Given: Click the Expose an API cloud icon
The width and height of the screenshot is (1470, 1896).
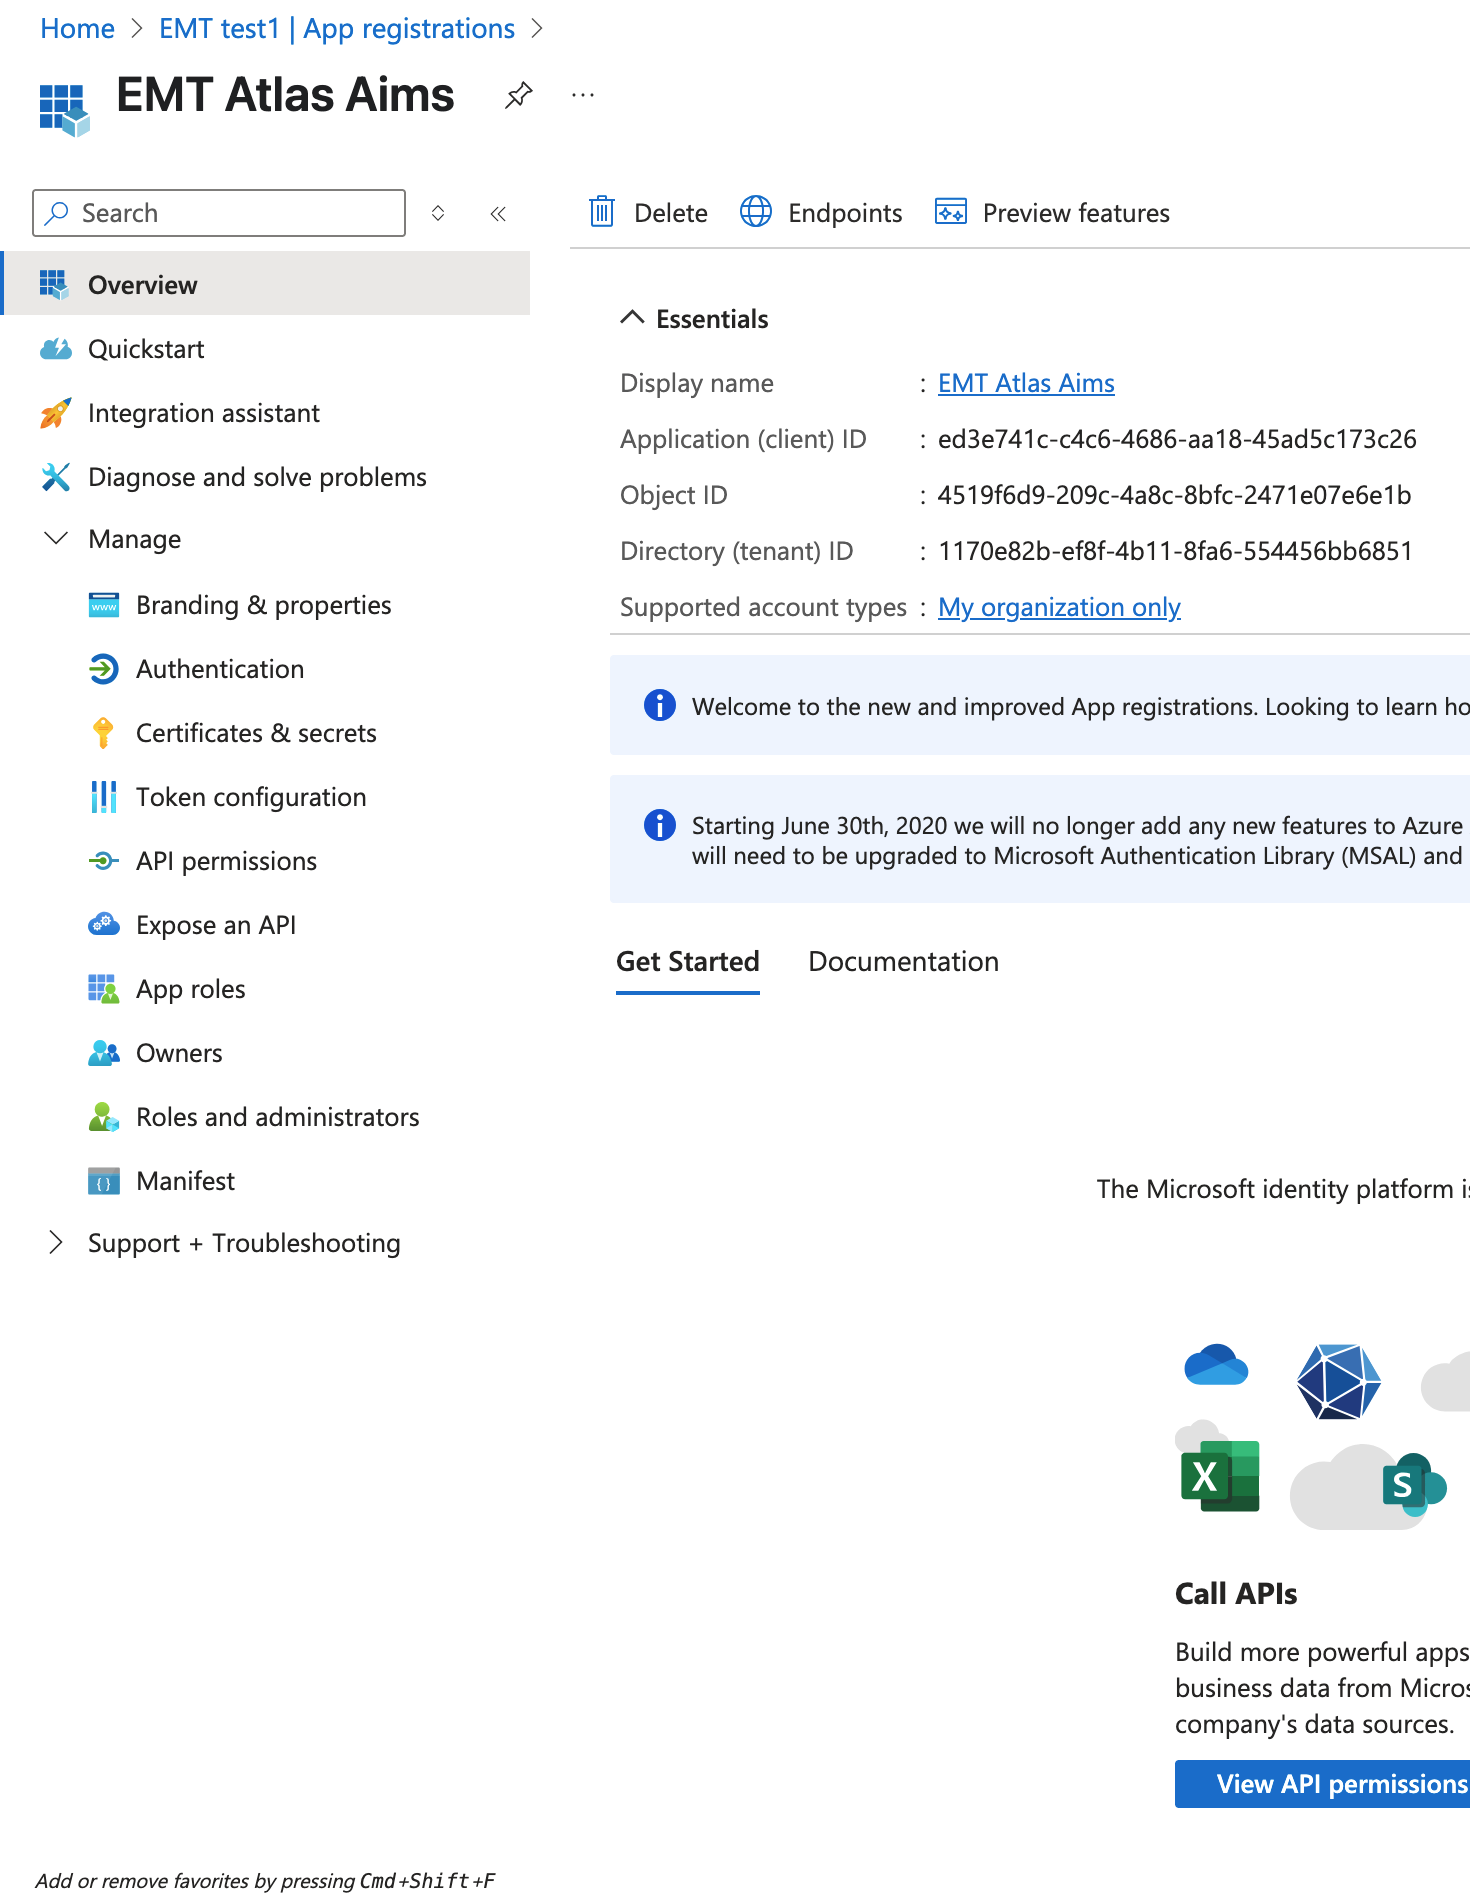Looking at the screenshot, I should click(104, 925).
